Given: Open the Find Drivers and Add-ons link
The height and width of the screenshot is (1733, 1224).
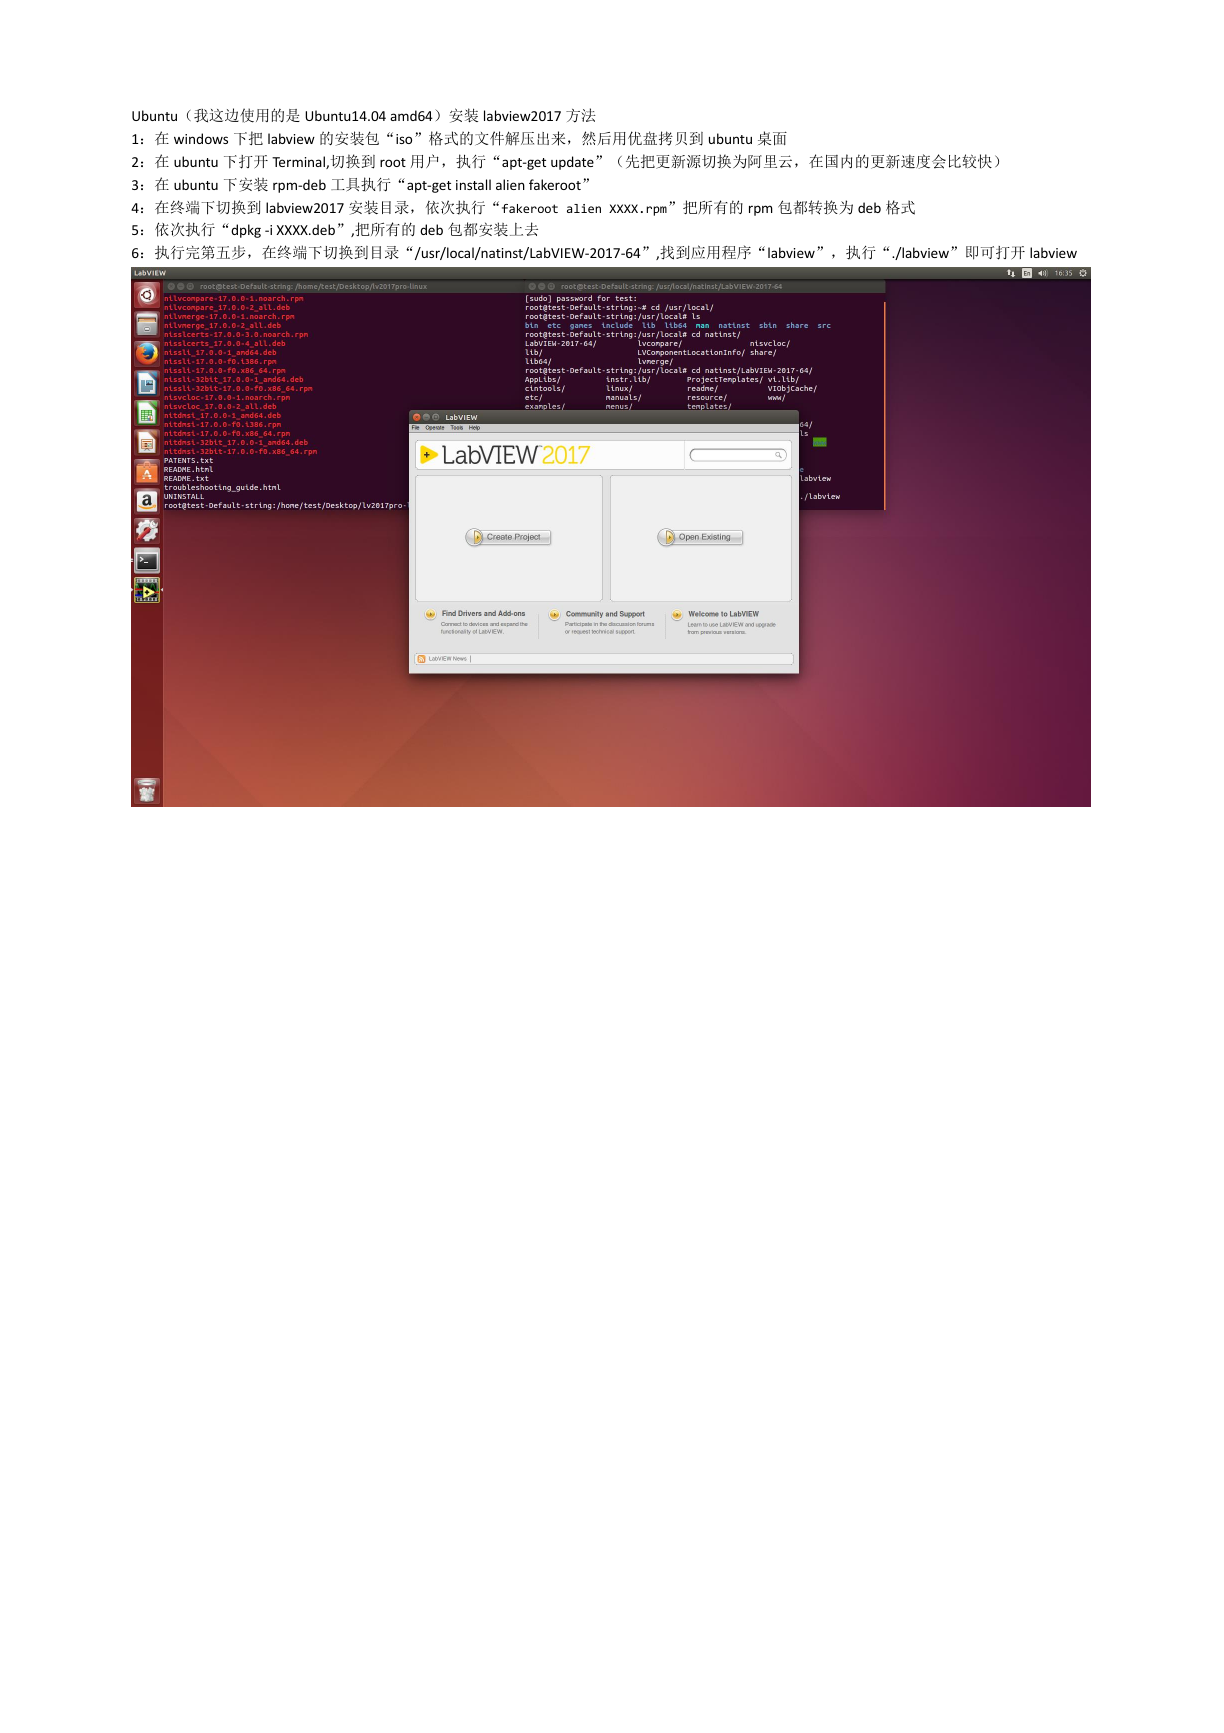Looking at the screenshot, I should point(484,614).
